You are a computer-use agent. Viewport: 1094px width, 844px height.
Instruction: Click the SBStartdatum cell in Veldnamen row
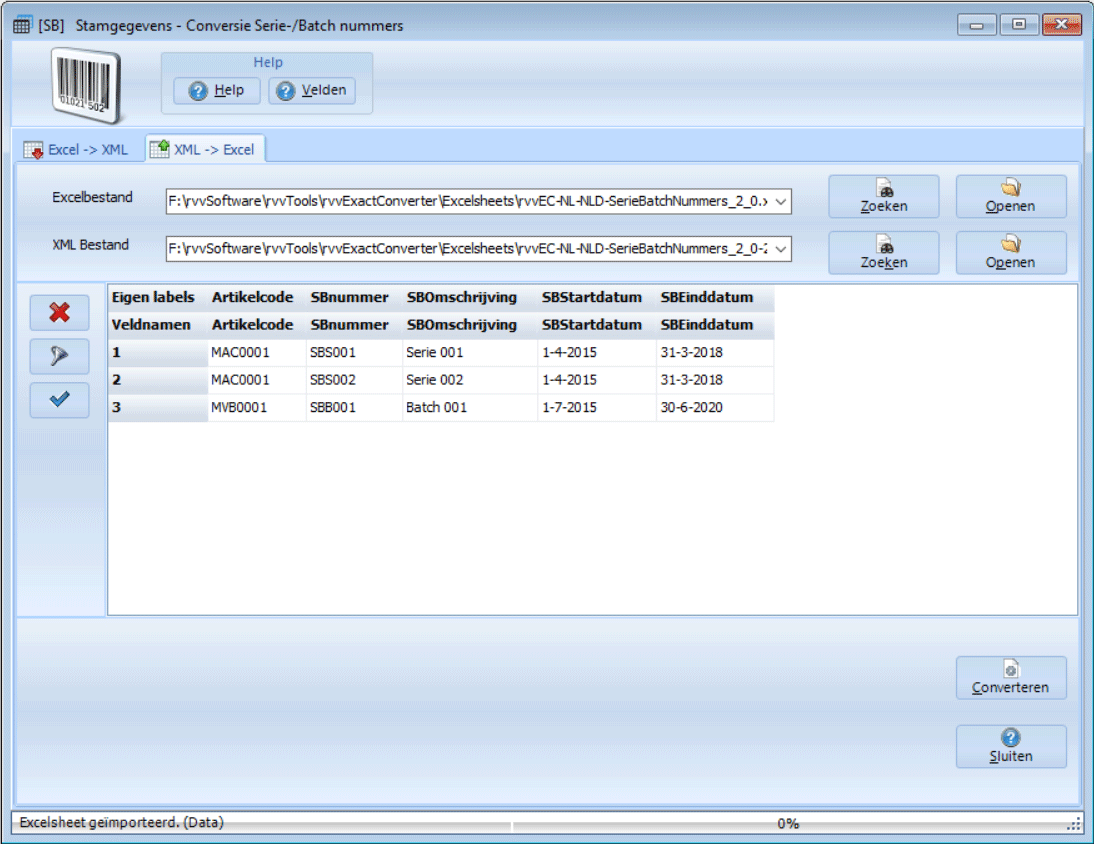point(597,325)
